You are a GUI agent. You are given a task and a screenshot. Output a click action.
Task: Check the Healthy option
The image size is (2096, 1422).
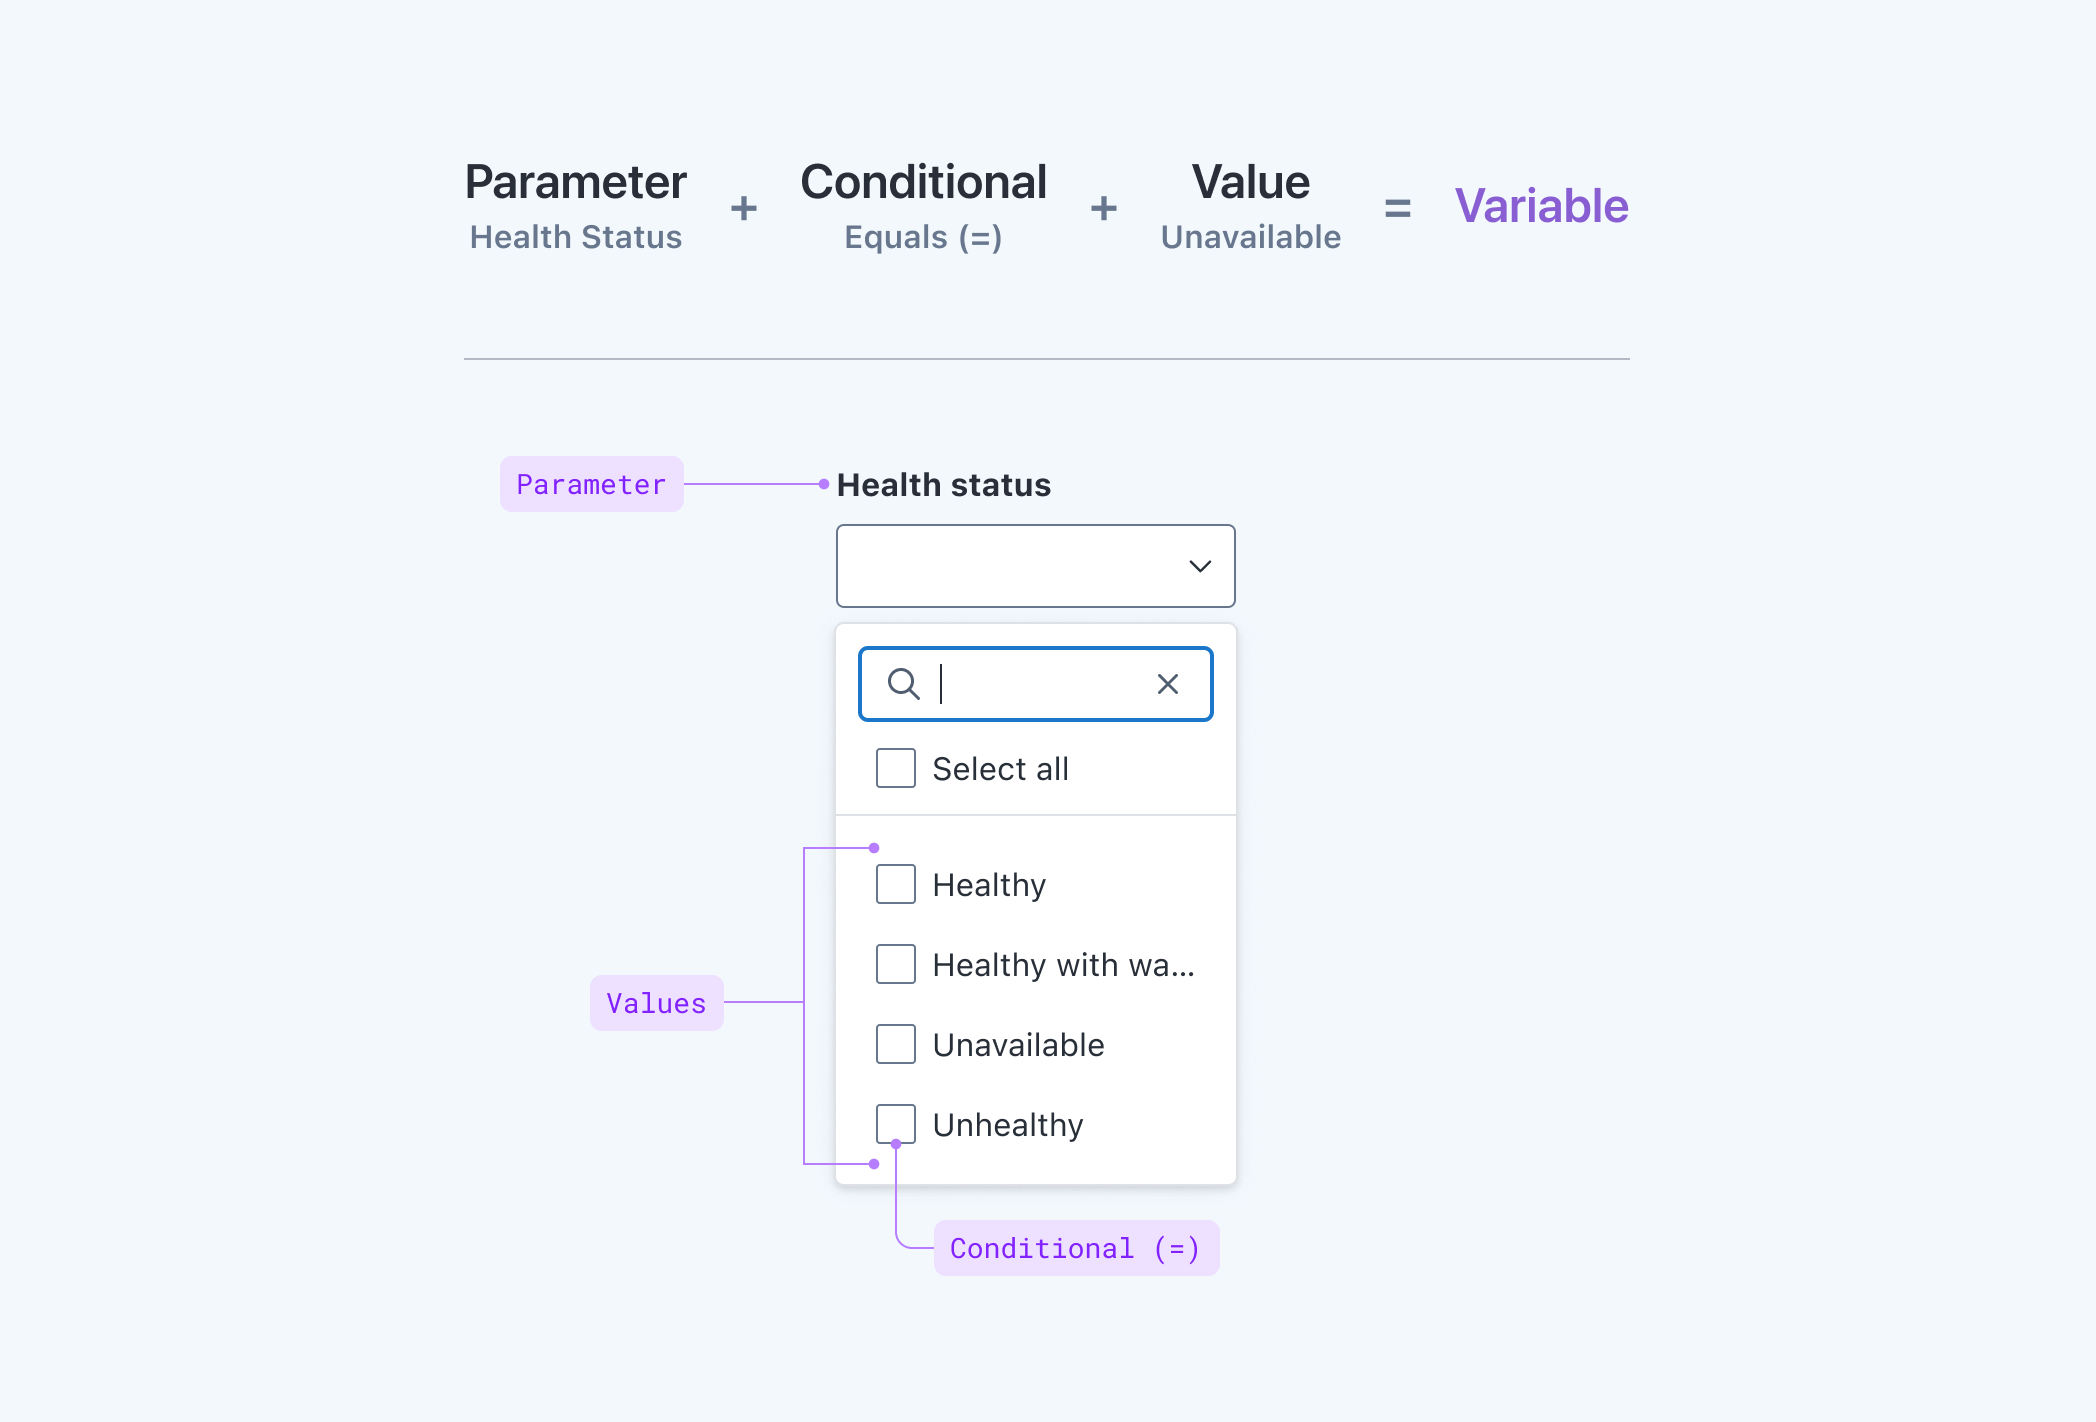[895, 884]
